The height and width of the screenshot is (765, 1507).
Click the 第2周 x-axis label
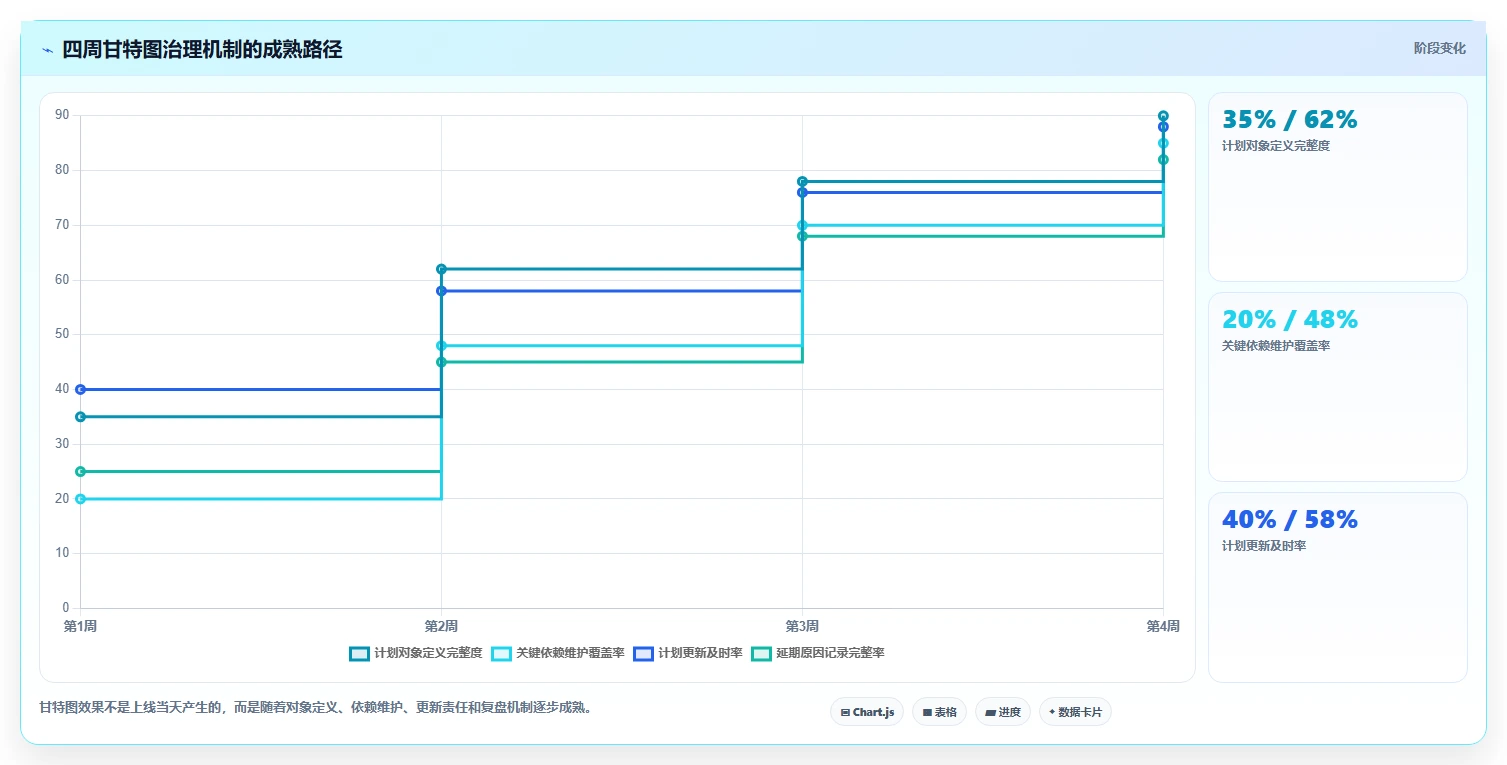tap(441, 627)
